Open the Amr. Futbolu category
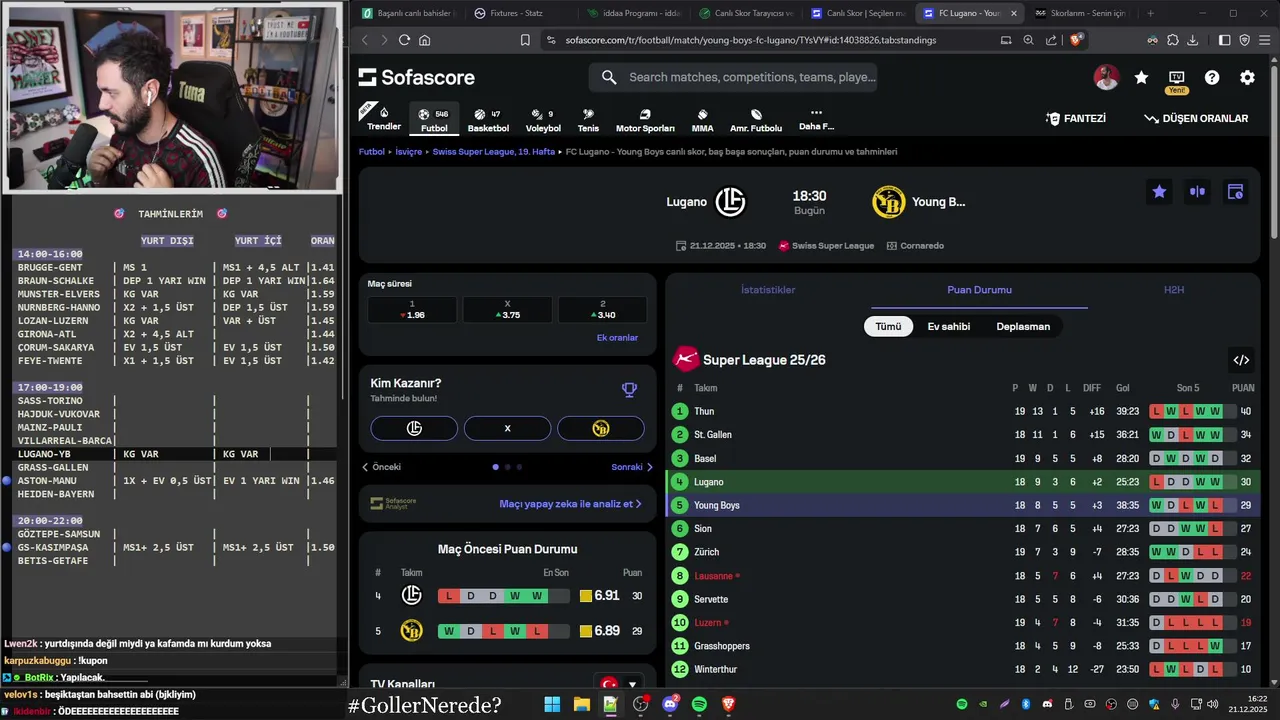Image resolution: width=1280 pixels, height=720 pixels. pos(756,119)
